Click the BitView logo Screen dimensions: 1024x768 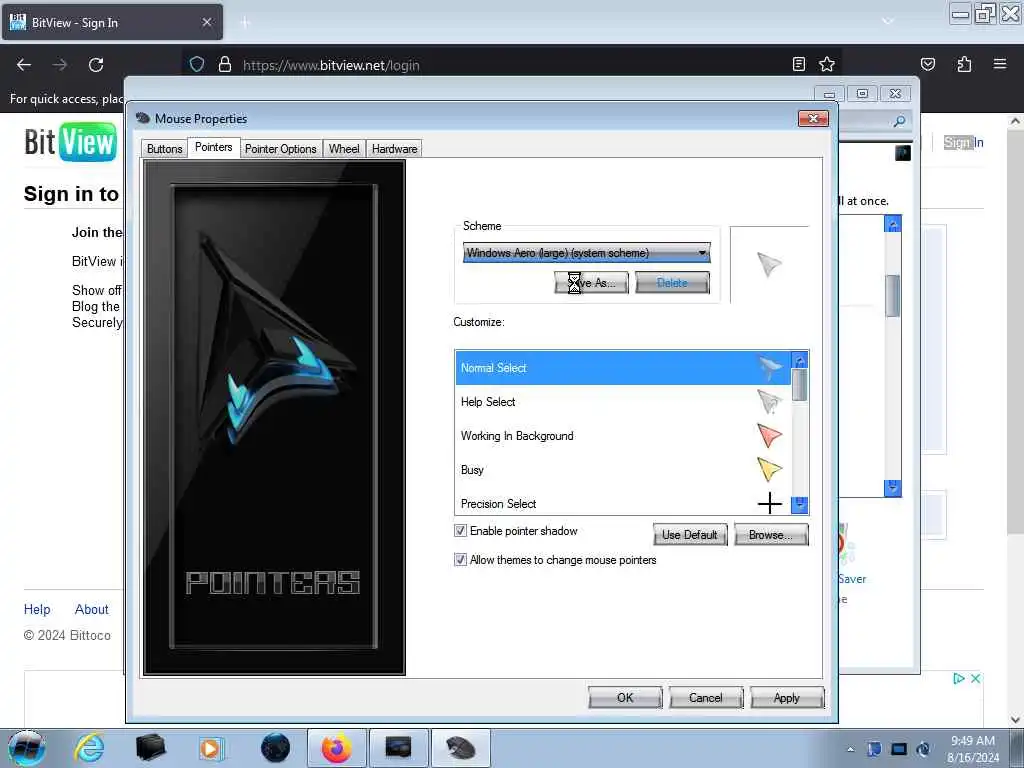coord(71,142)
